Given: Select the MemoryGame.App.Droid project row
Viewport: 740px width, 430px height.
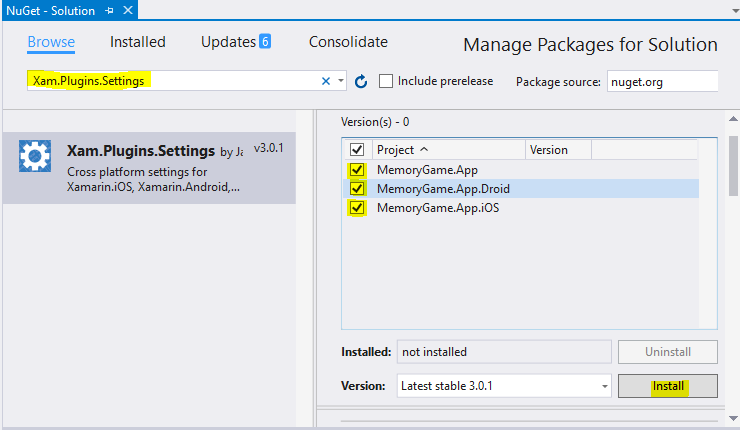Looking at the screenshot, I should (521, 189).
